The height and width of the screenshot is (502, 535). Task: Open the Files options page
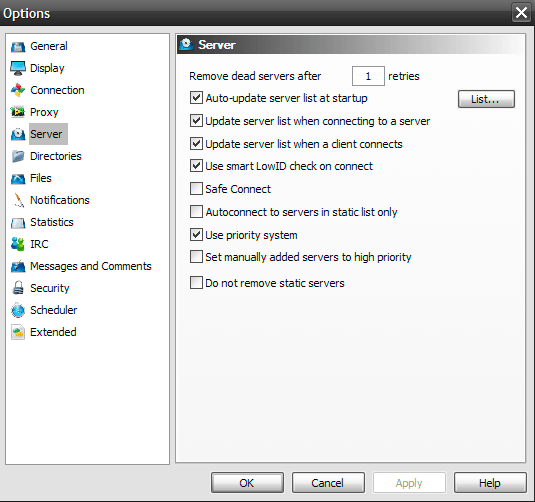coord(41,178)
